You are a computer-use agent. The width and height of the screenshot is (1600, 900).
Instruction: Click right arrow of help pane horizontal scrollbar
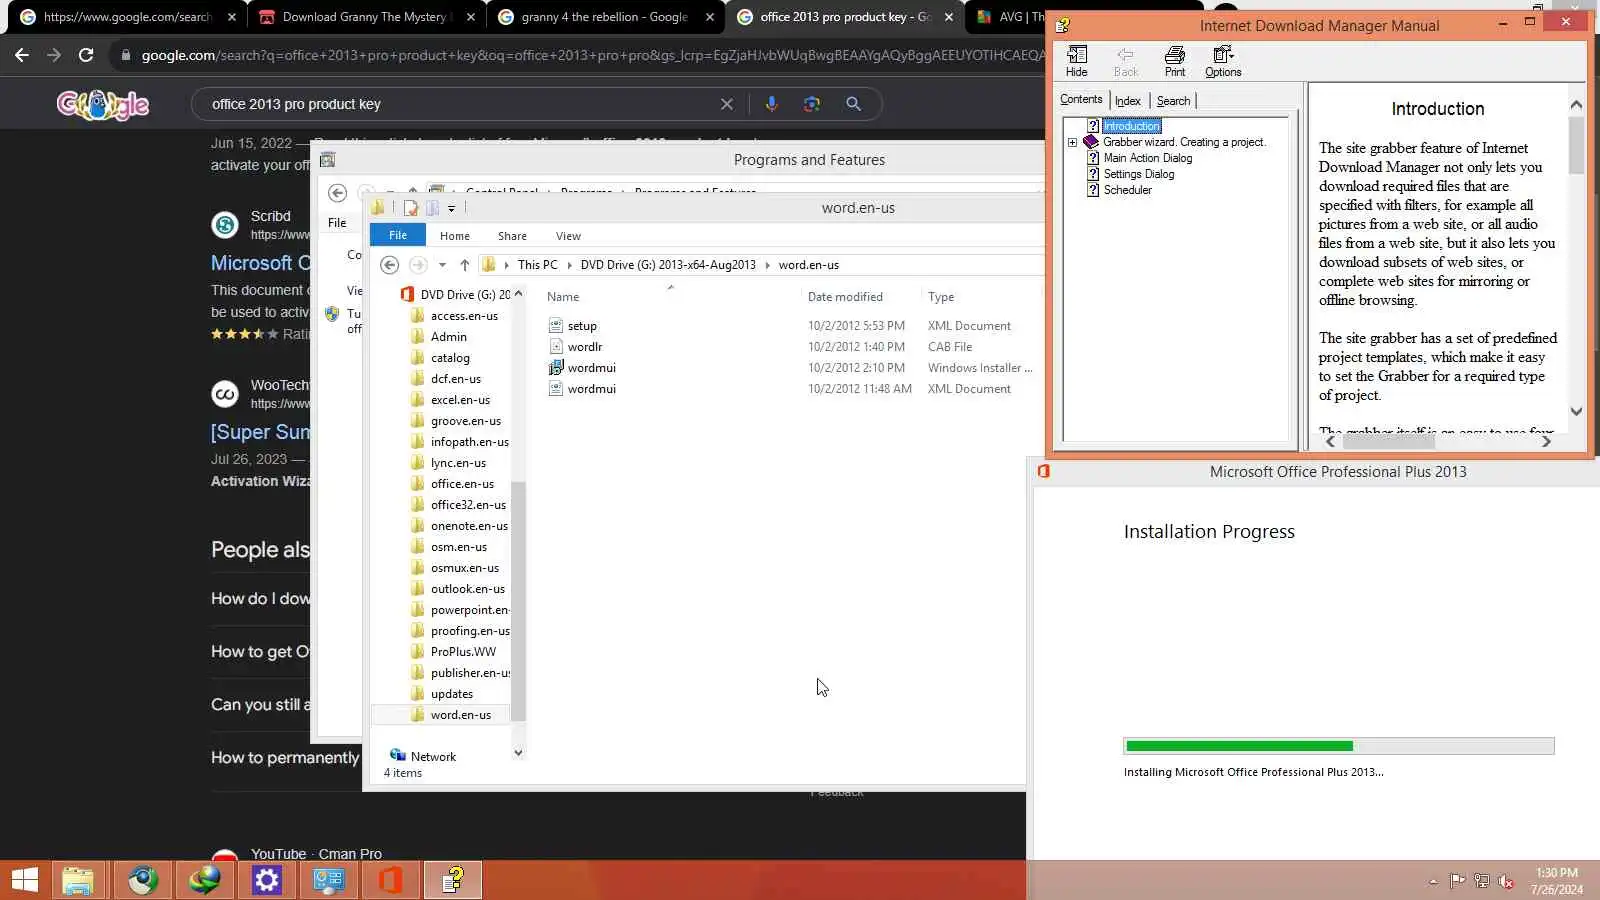(x=1546, y=441)
